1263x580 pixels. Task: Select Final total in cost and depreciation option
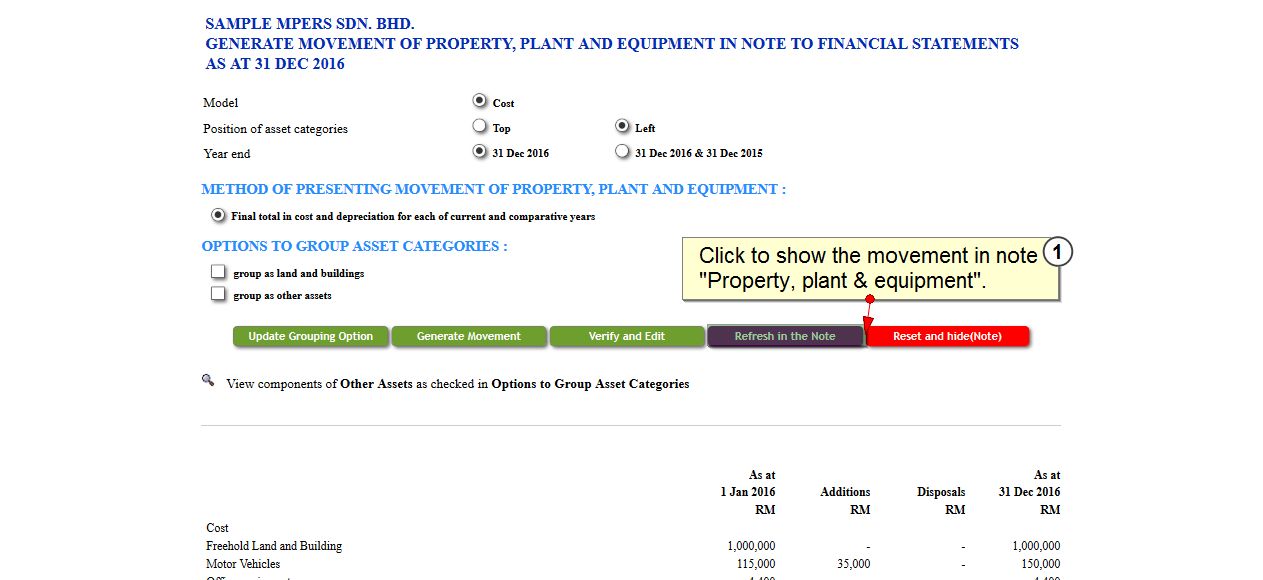pos(218,215)
